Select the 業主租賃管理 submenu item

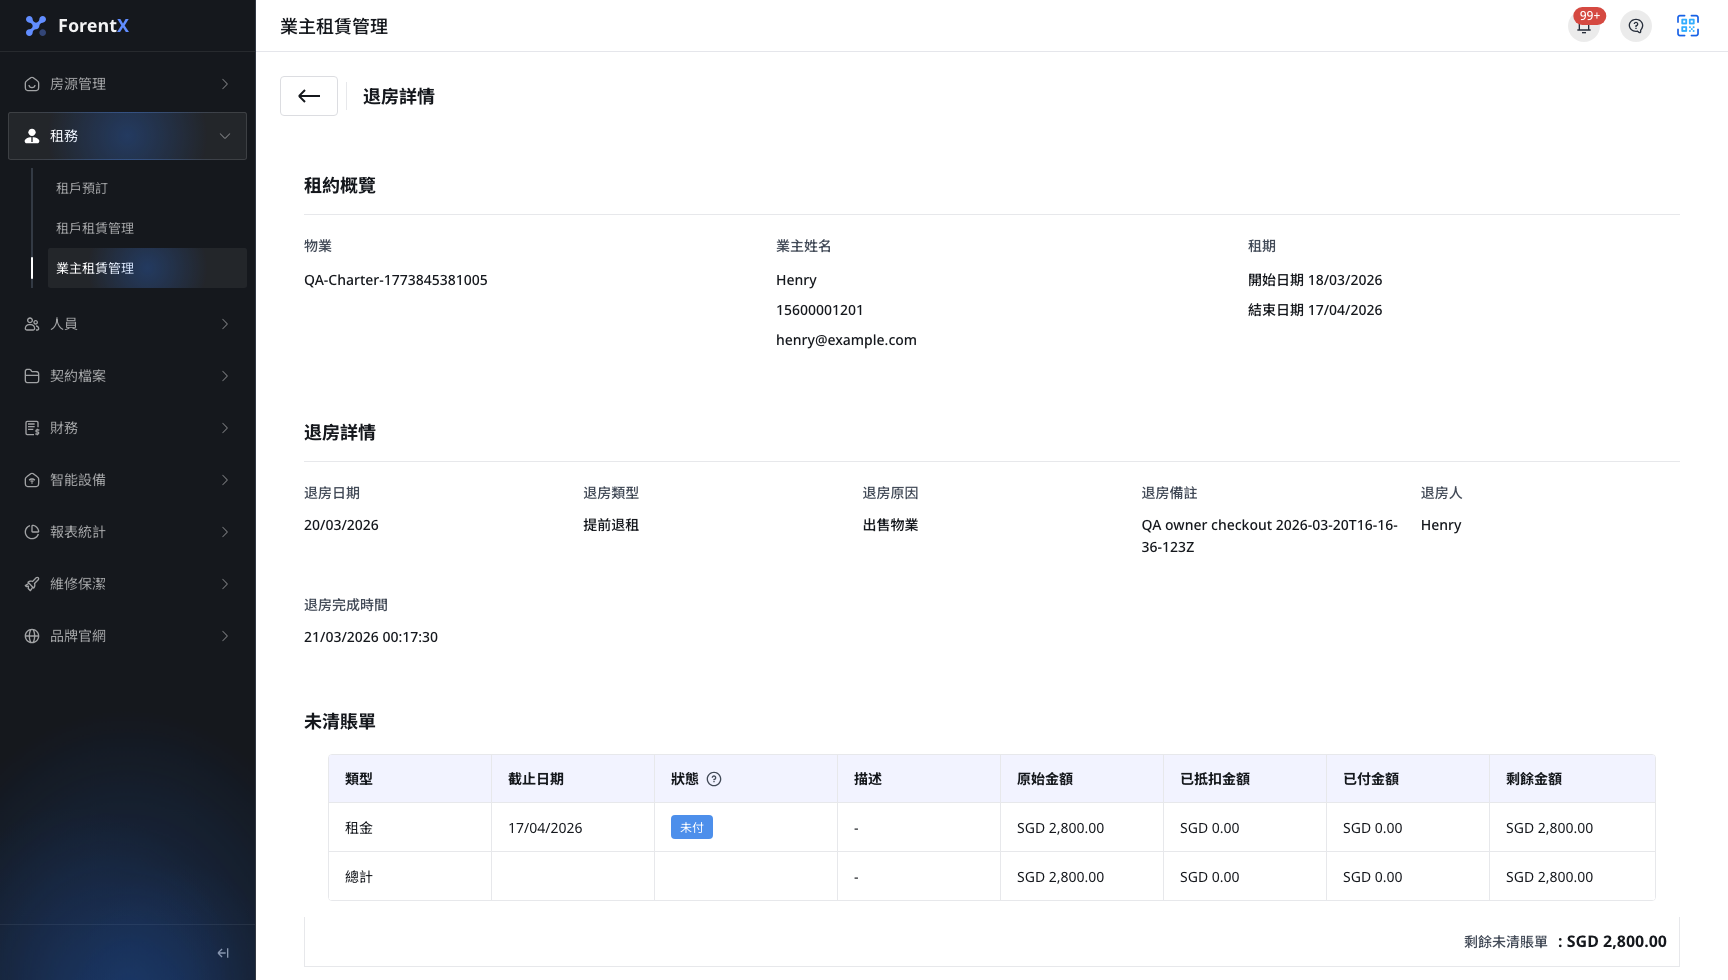147,268
